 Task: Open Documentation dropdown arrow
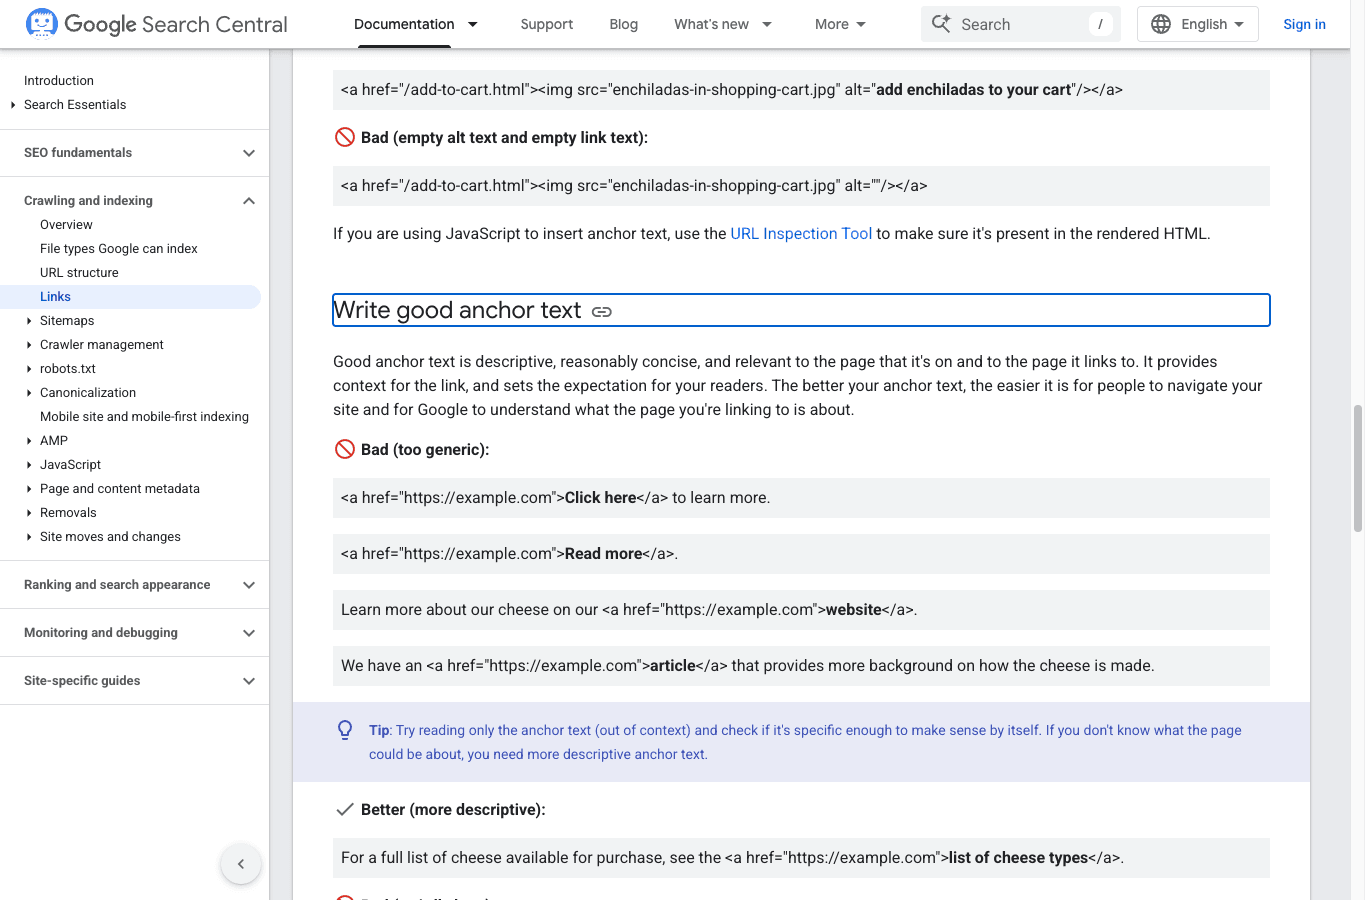point(473,24)
